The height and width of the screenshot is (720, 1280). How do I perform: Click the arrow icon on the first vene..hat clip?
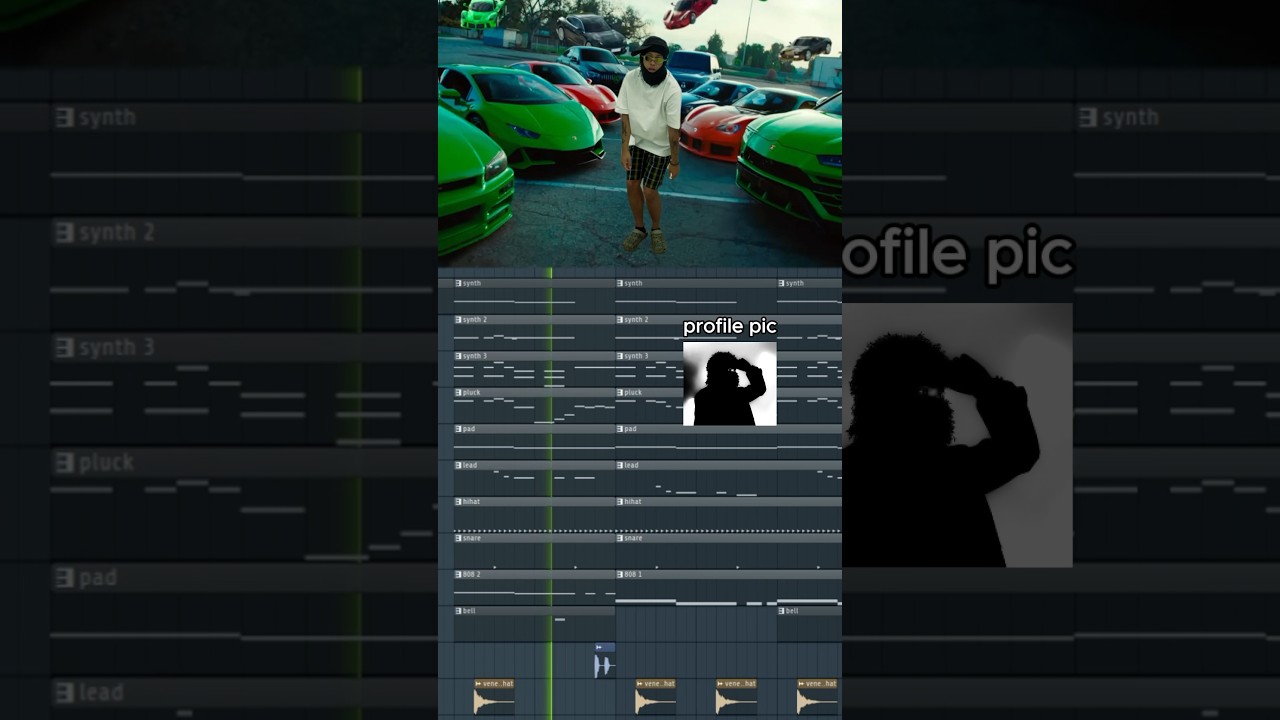click(x=479, y=684)
